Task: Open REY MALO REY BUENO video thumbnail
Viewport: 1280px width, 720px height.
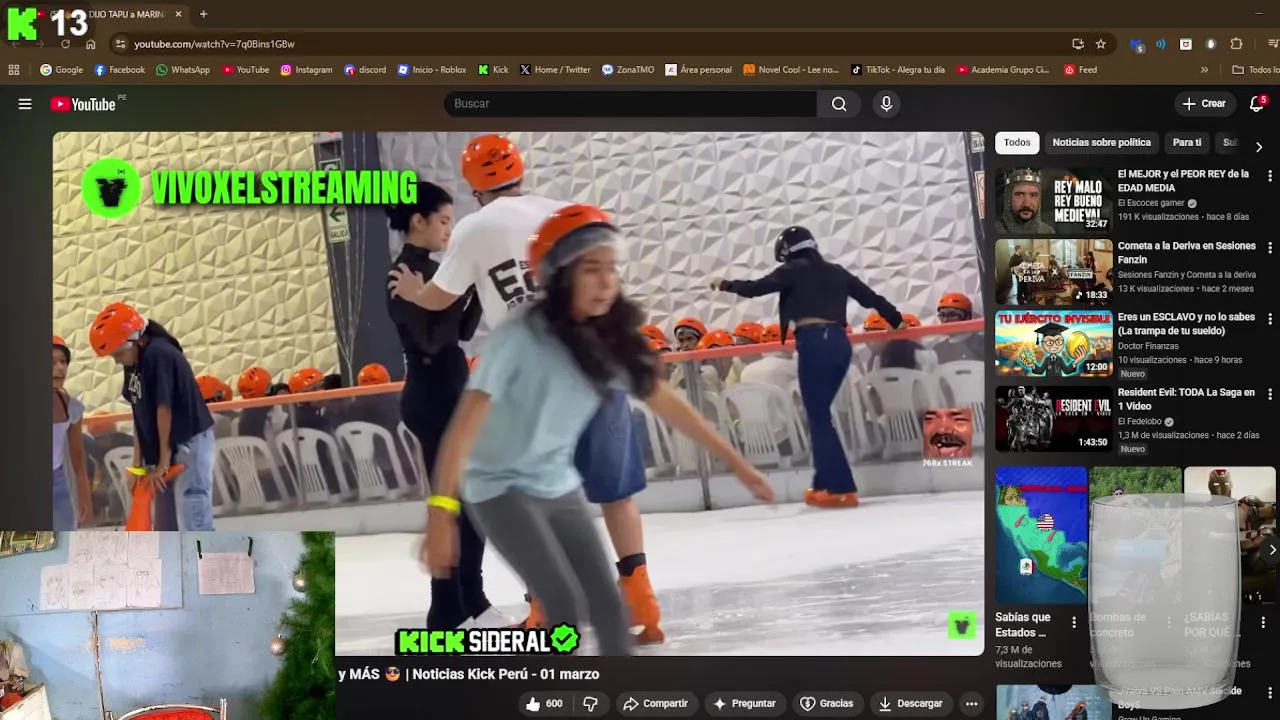Action: [x=1053, y=200]
